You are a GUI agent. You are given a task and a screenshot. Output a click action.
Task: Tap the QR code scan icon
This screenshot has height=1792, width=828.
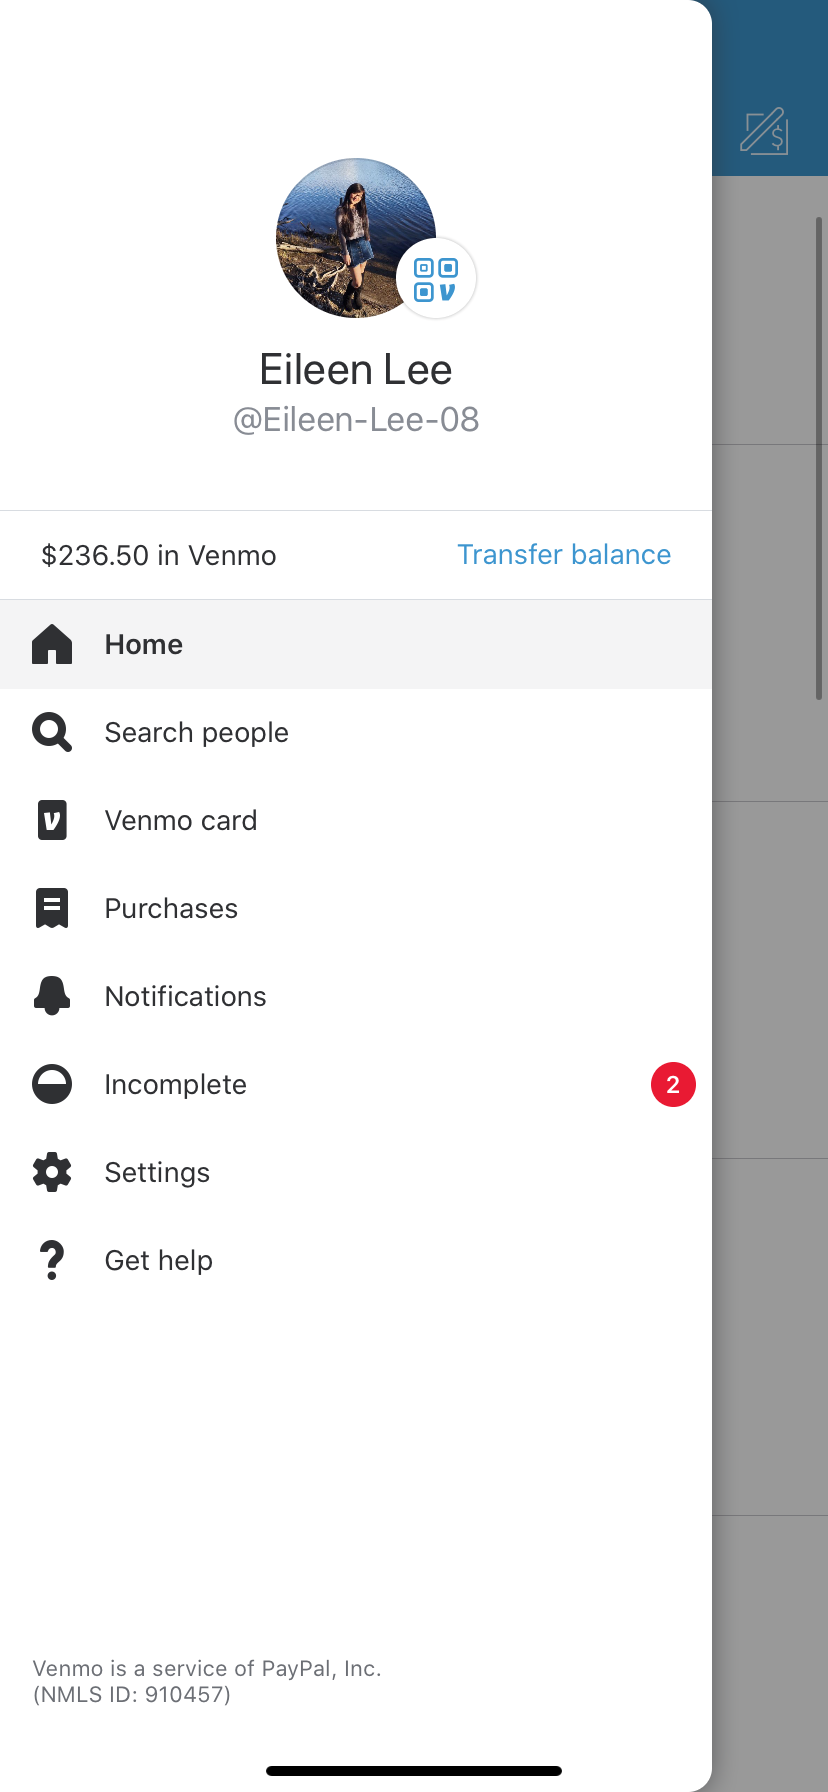click(x=436, y=279)
